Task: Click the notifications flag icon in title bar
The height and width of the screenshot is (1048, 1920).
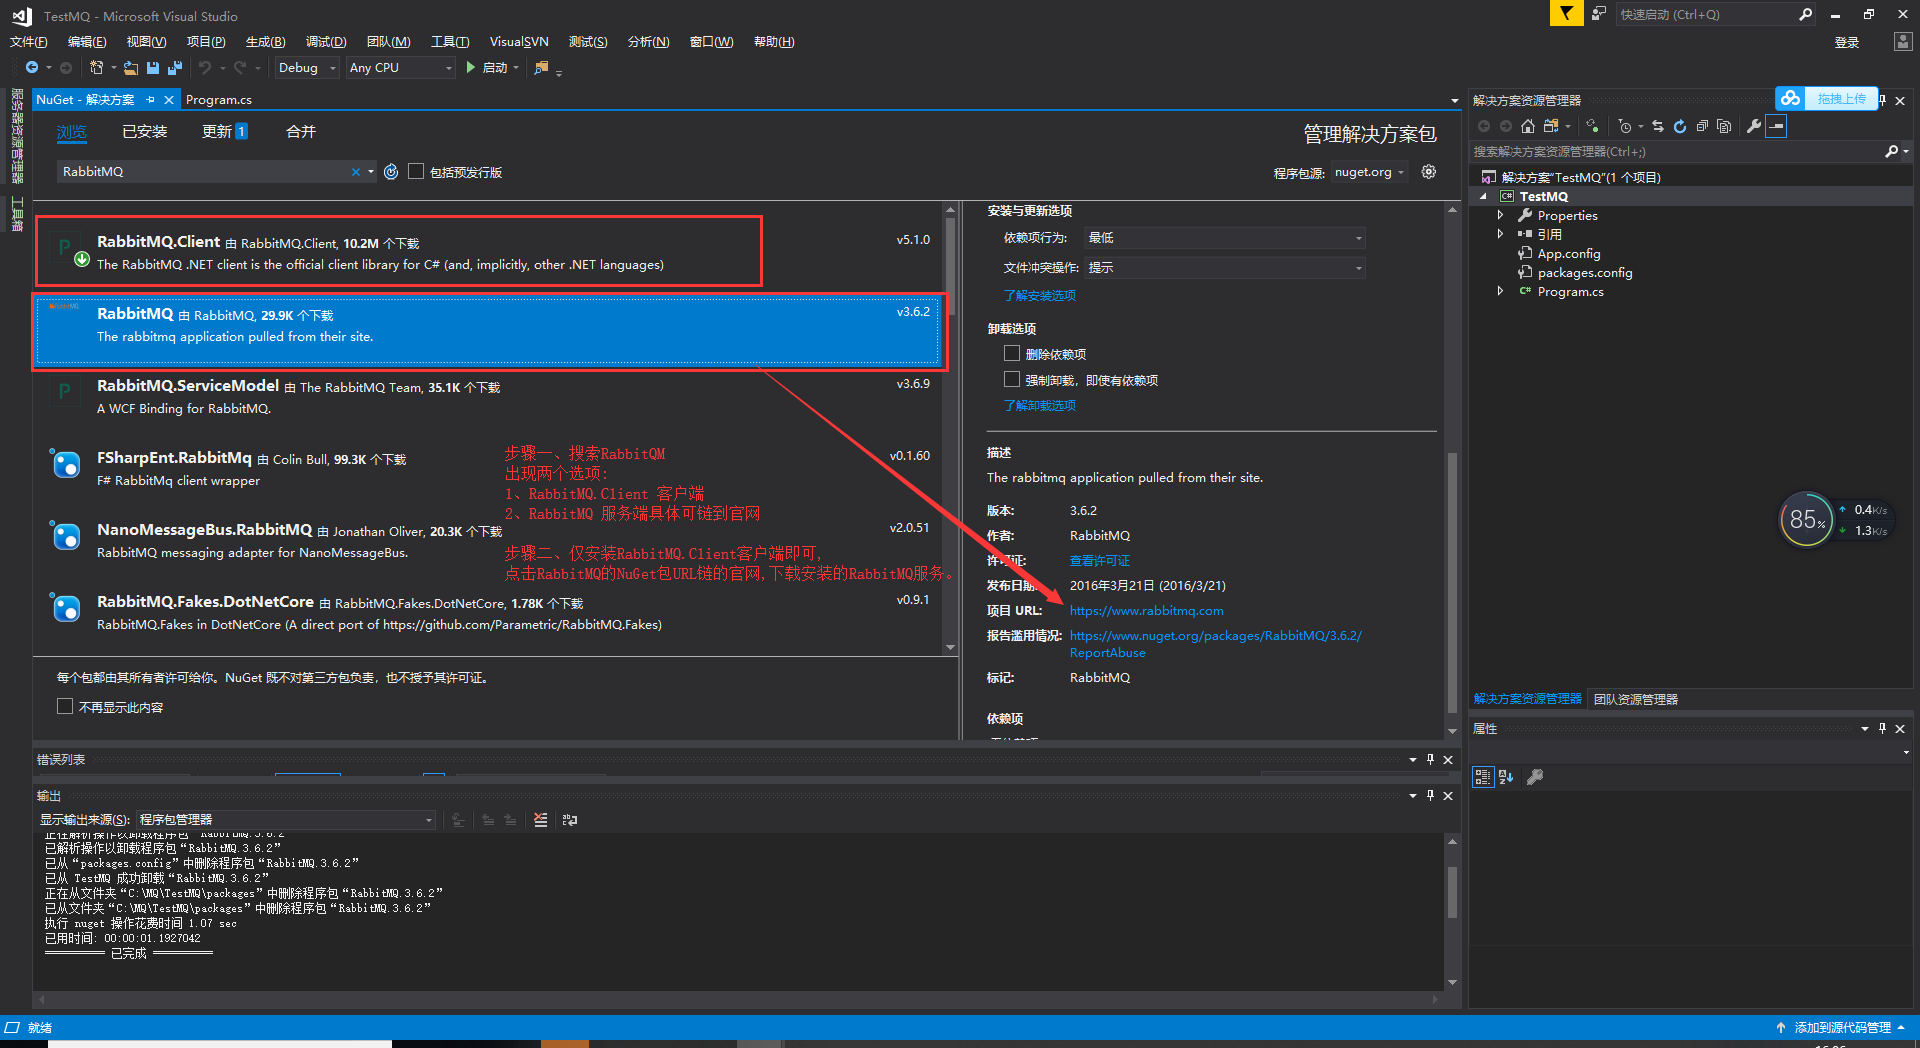Action: (x=1566, y=14)
